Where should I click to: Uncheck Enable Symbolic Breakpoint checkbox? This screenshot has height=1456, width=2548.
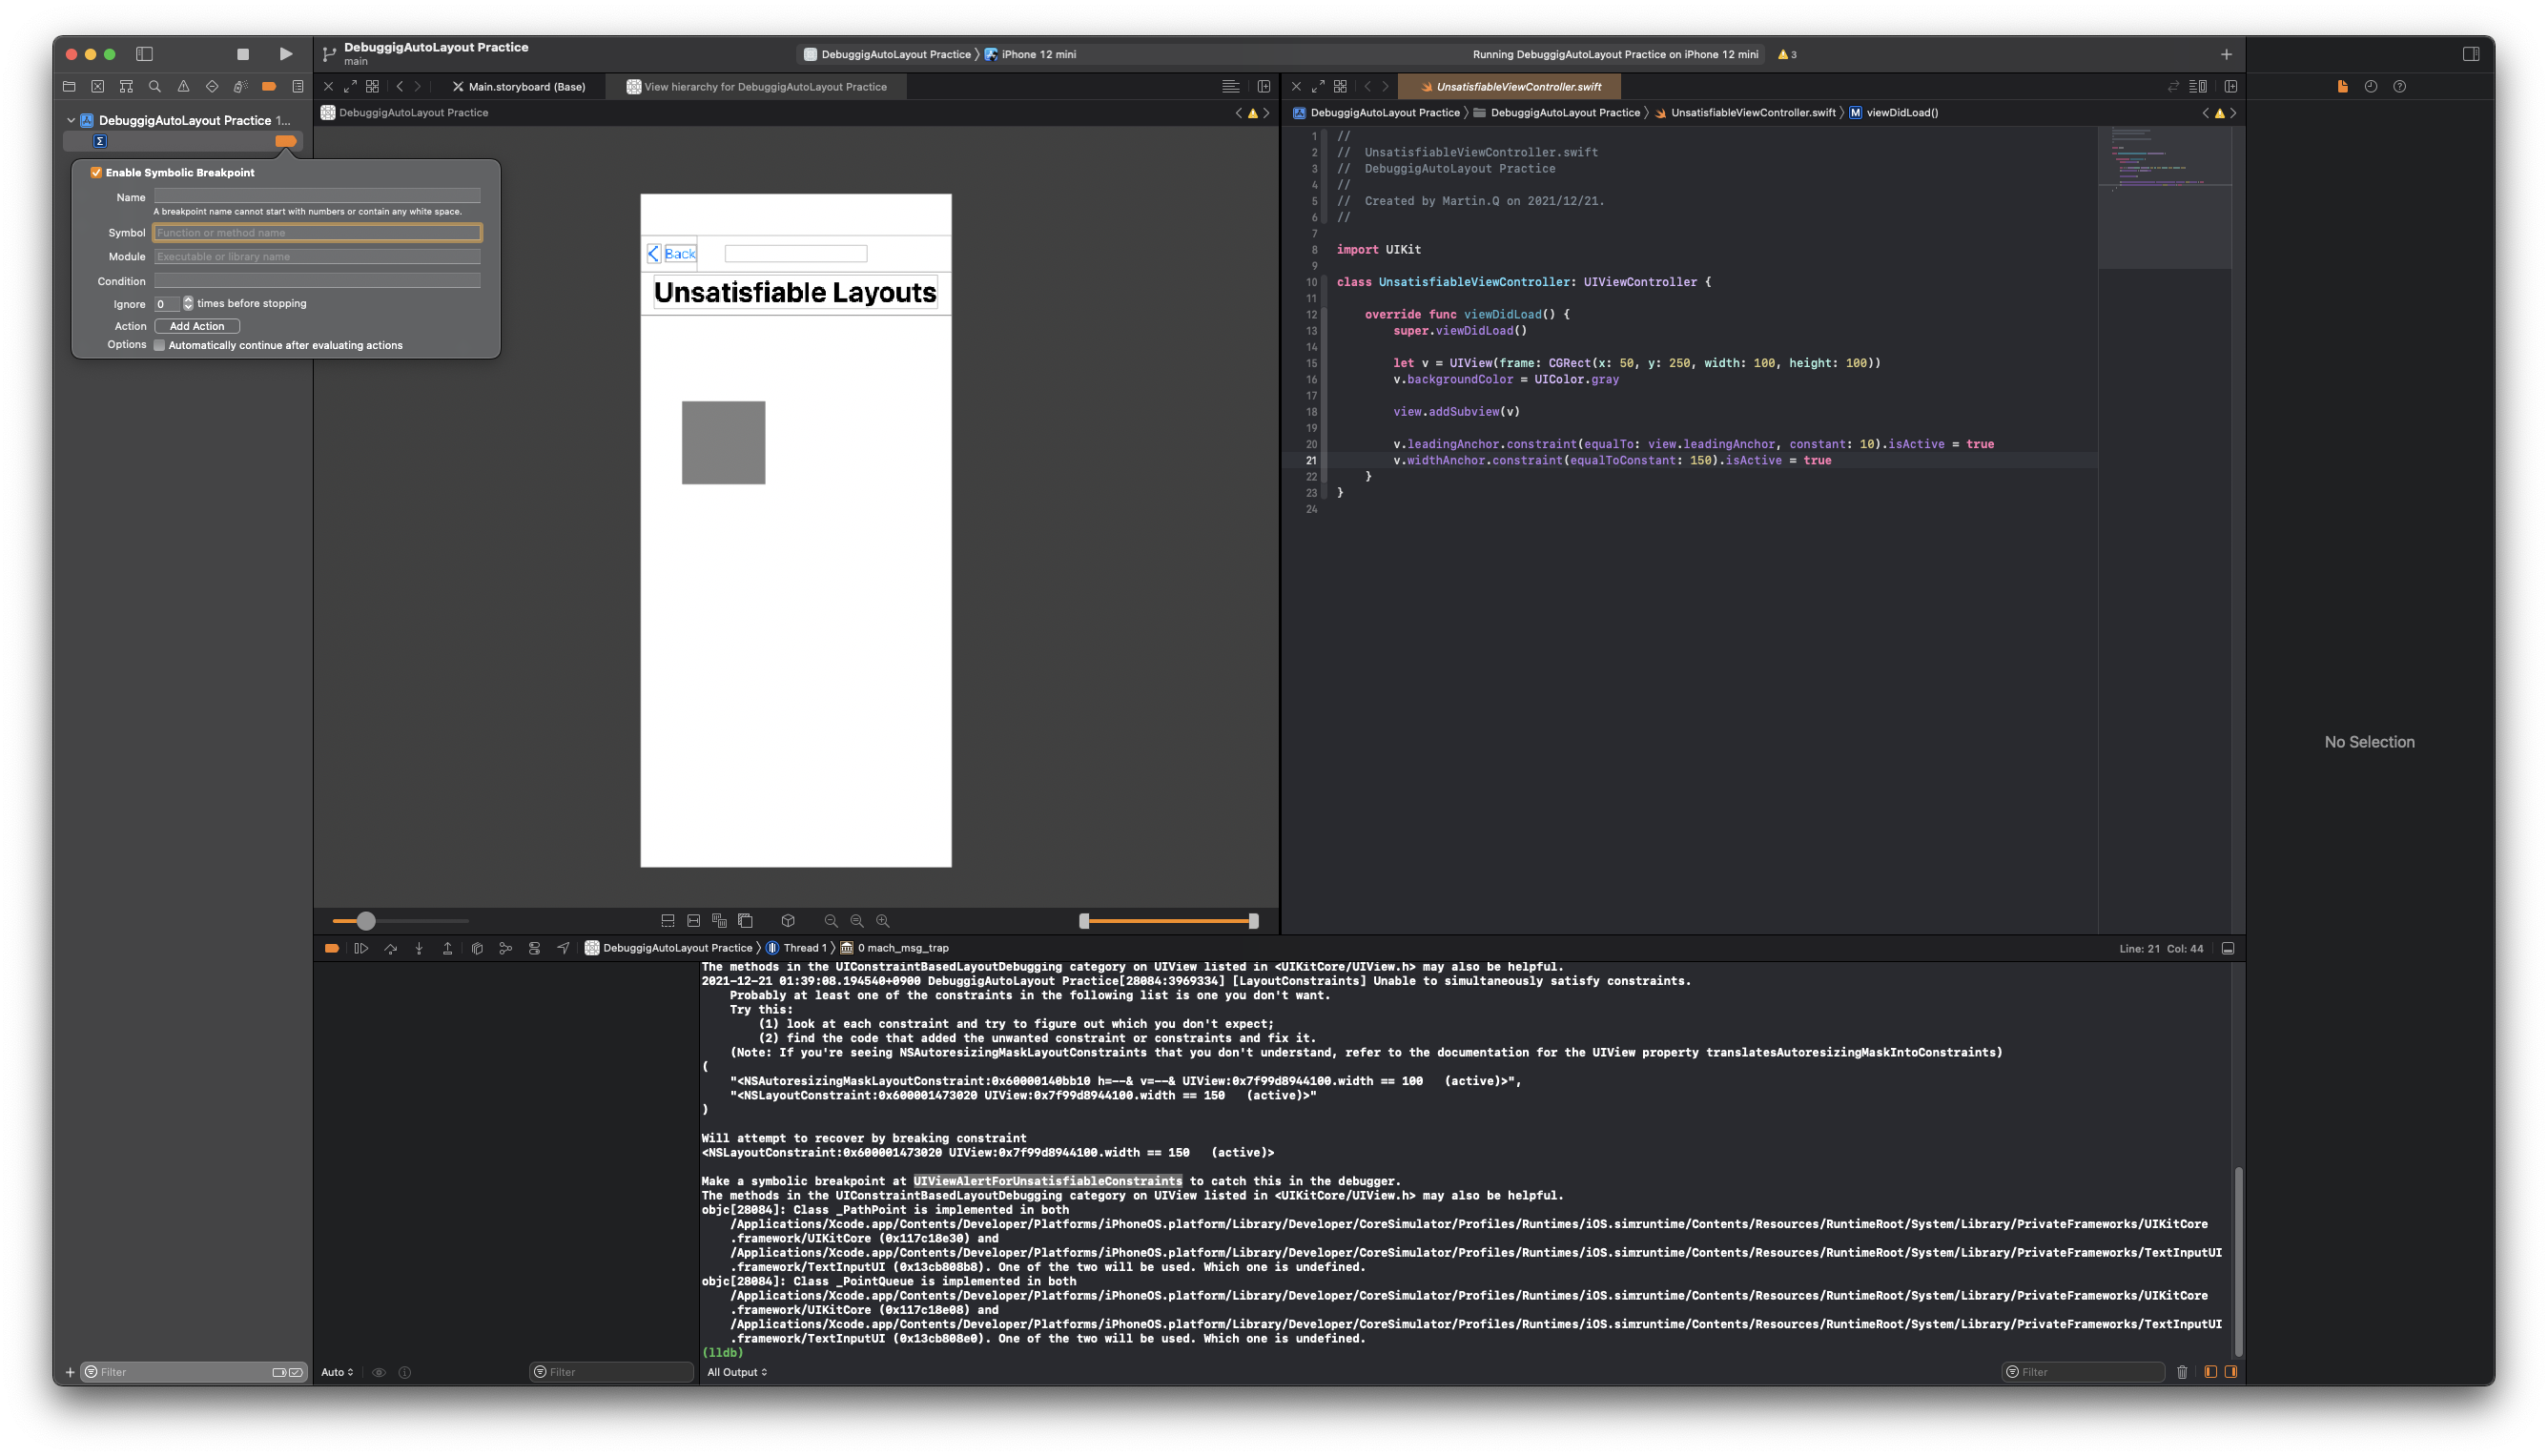pos(97,172)
